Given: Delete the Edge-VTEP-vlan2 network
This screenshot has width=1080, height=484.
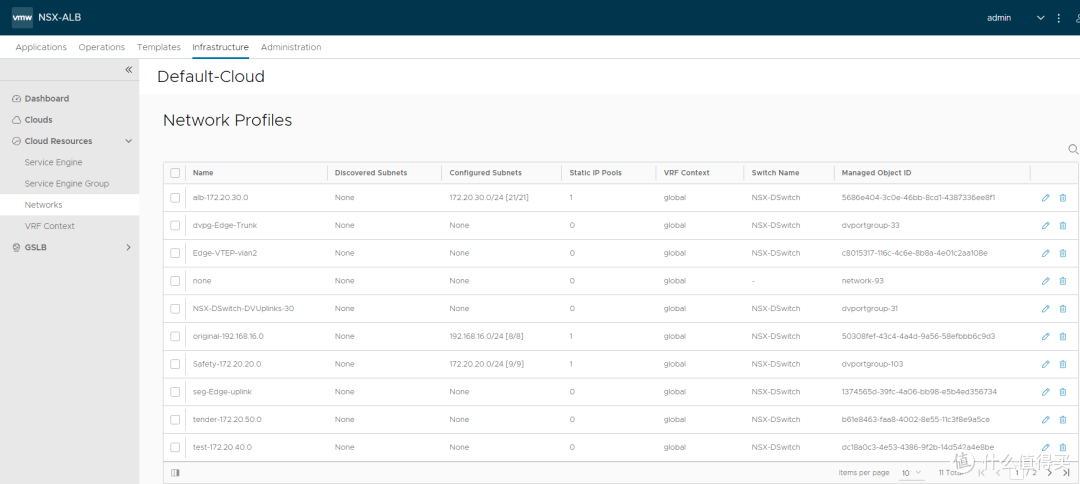Looking at the screenshot, I should pos(1063,253).
